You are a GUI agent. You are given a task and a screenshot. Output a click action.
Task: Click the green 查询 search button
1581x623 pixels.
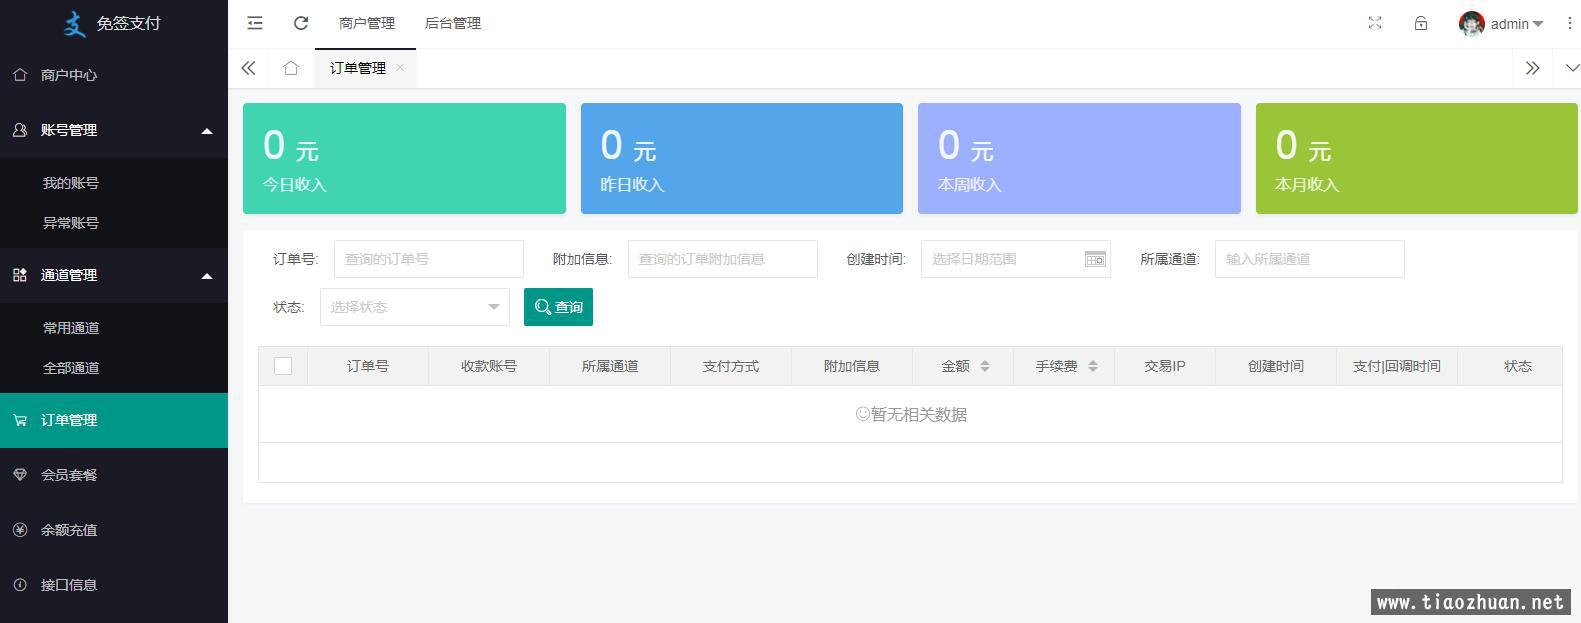pos(558,307)
